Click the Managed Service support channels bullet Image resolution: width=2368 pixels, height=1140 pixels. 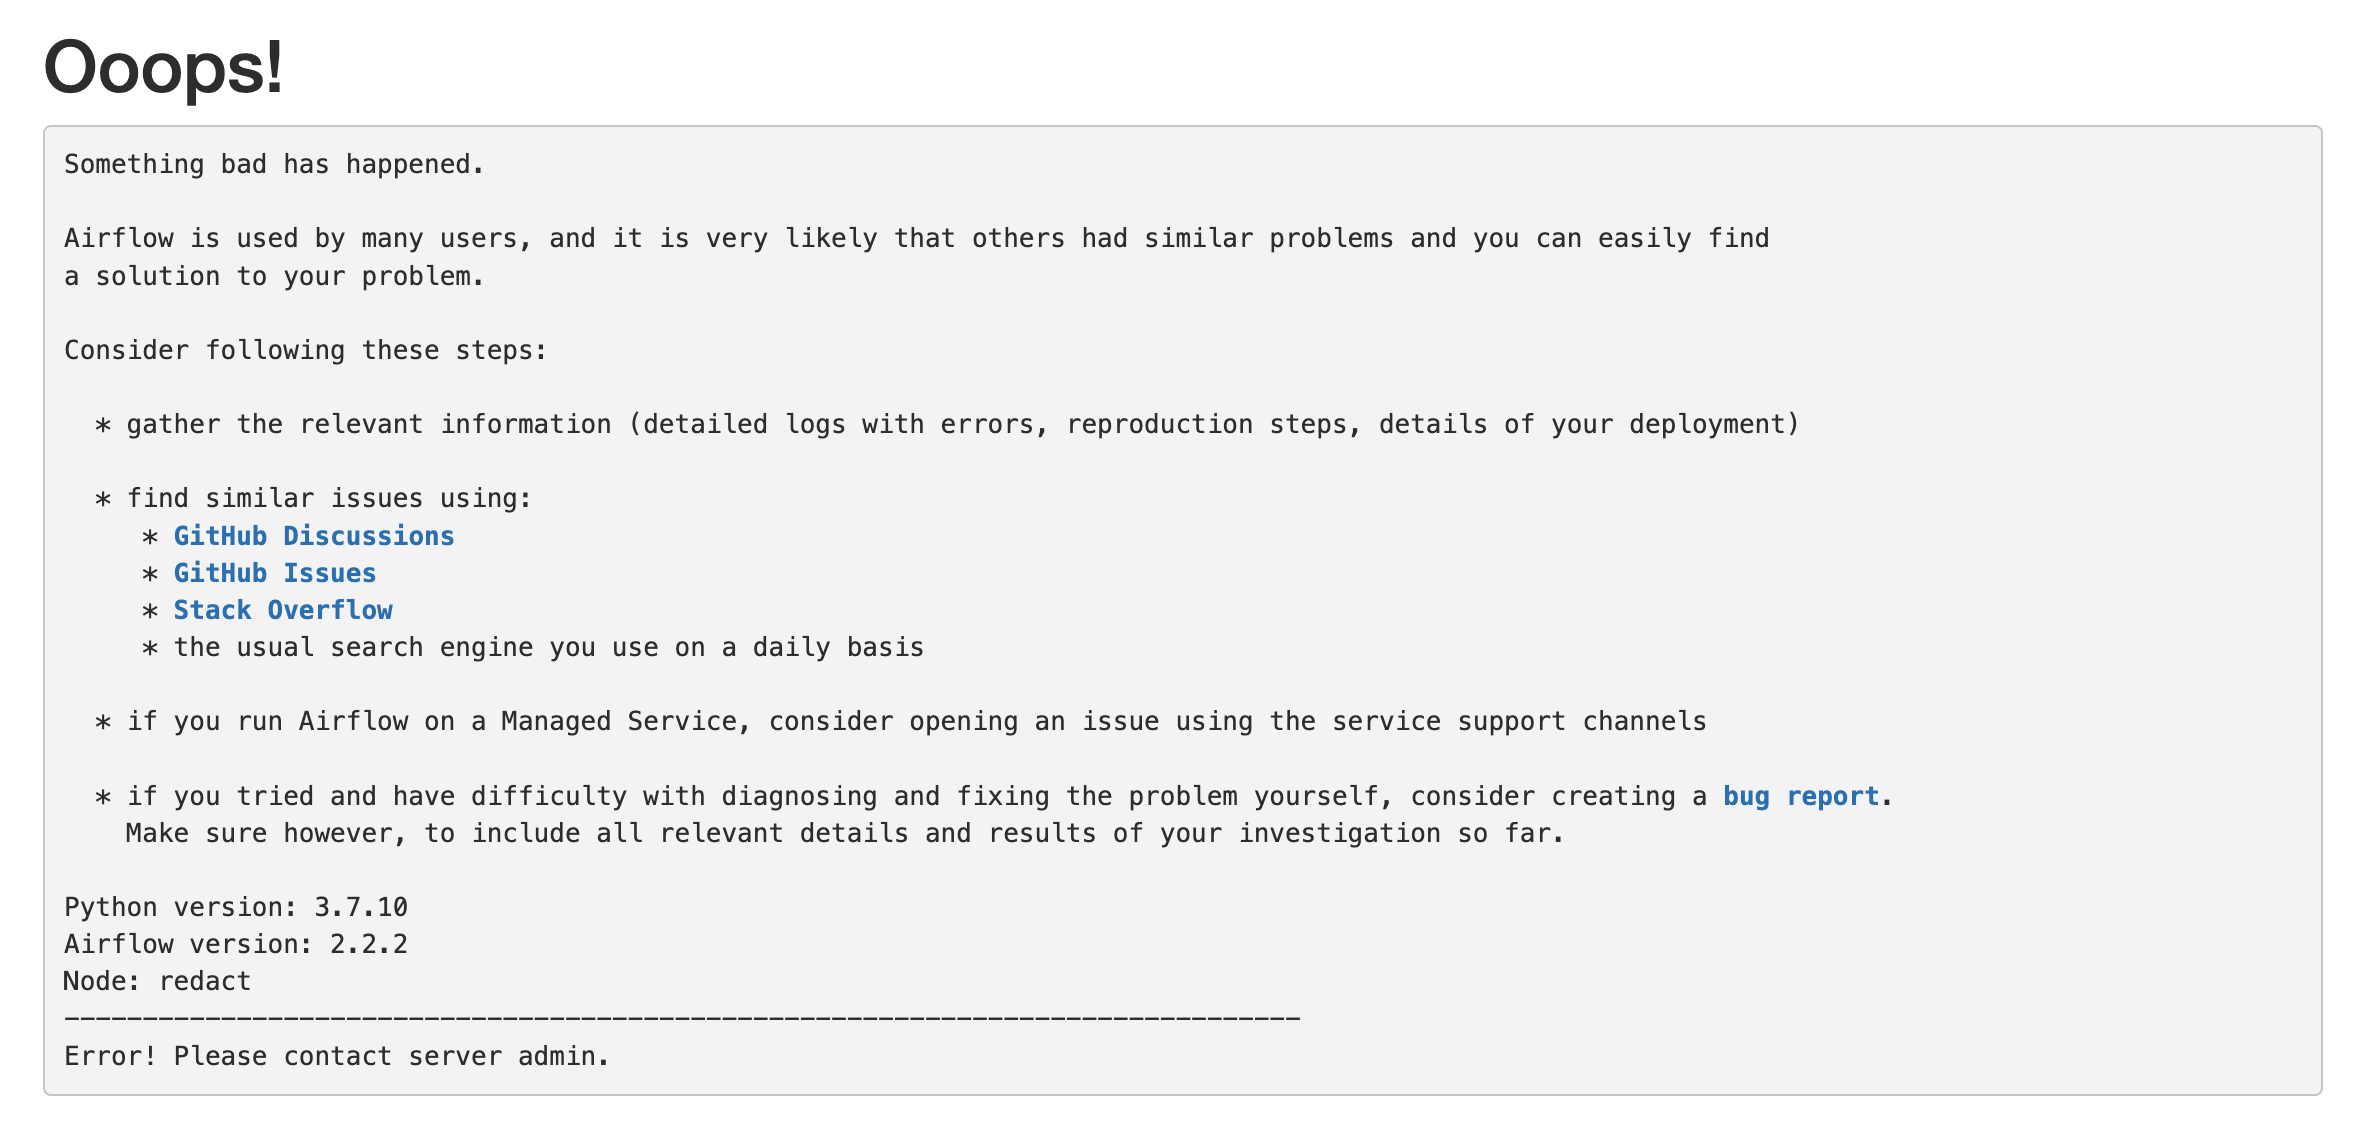click(x=901, y=721)
